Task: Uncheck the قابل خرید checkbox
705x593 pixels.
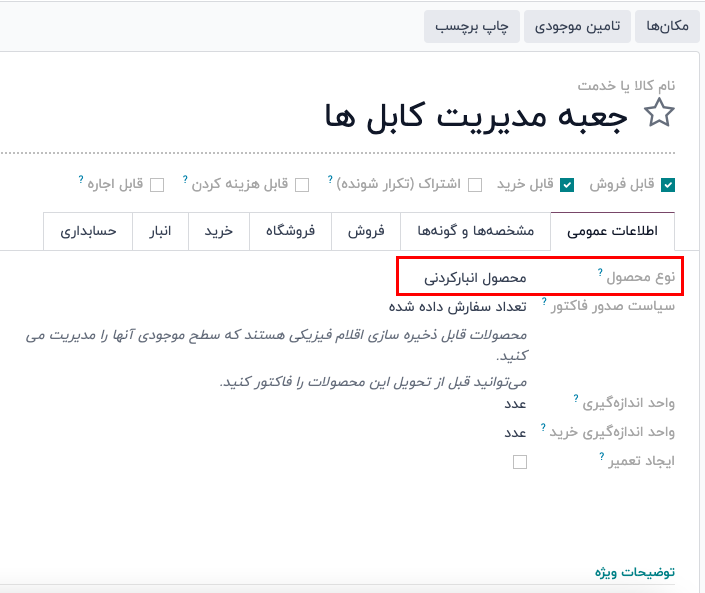Action: pyautogui.click(x=567, y=185)
